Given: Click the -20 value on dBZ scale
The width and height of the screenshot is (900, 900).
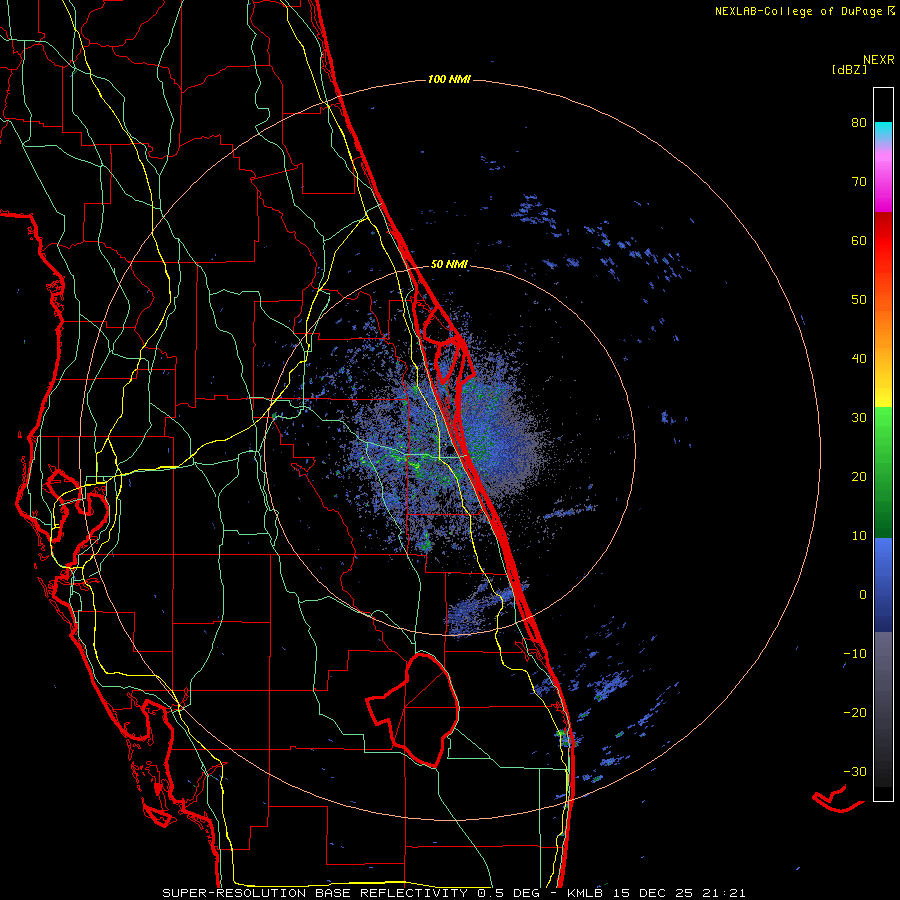Looking at the screenshot, I should coord(855,713).
